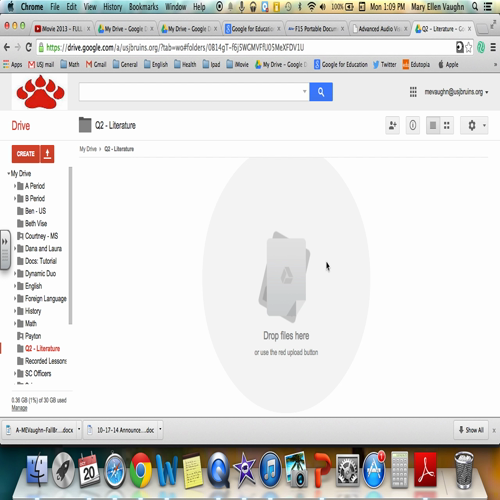
Task: Expand the Foreign Language folder
Action: [x=15, y=298]
